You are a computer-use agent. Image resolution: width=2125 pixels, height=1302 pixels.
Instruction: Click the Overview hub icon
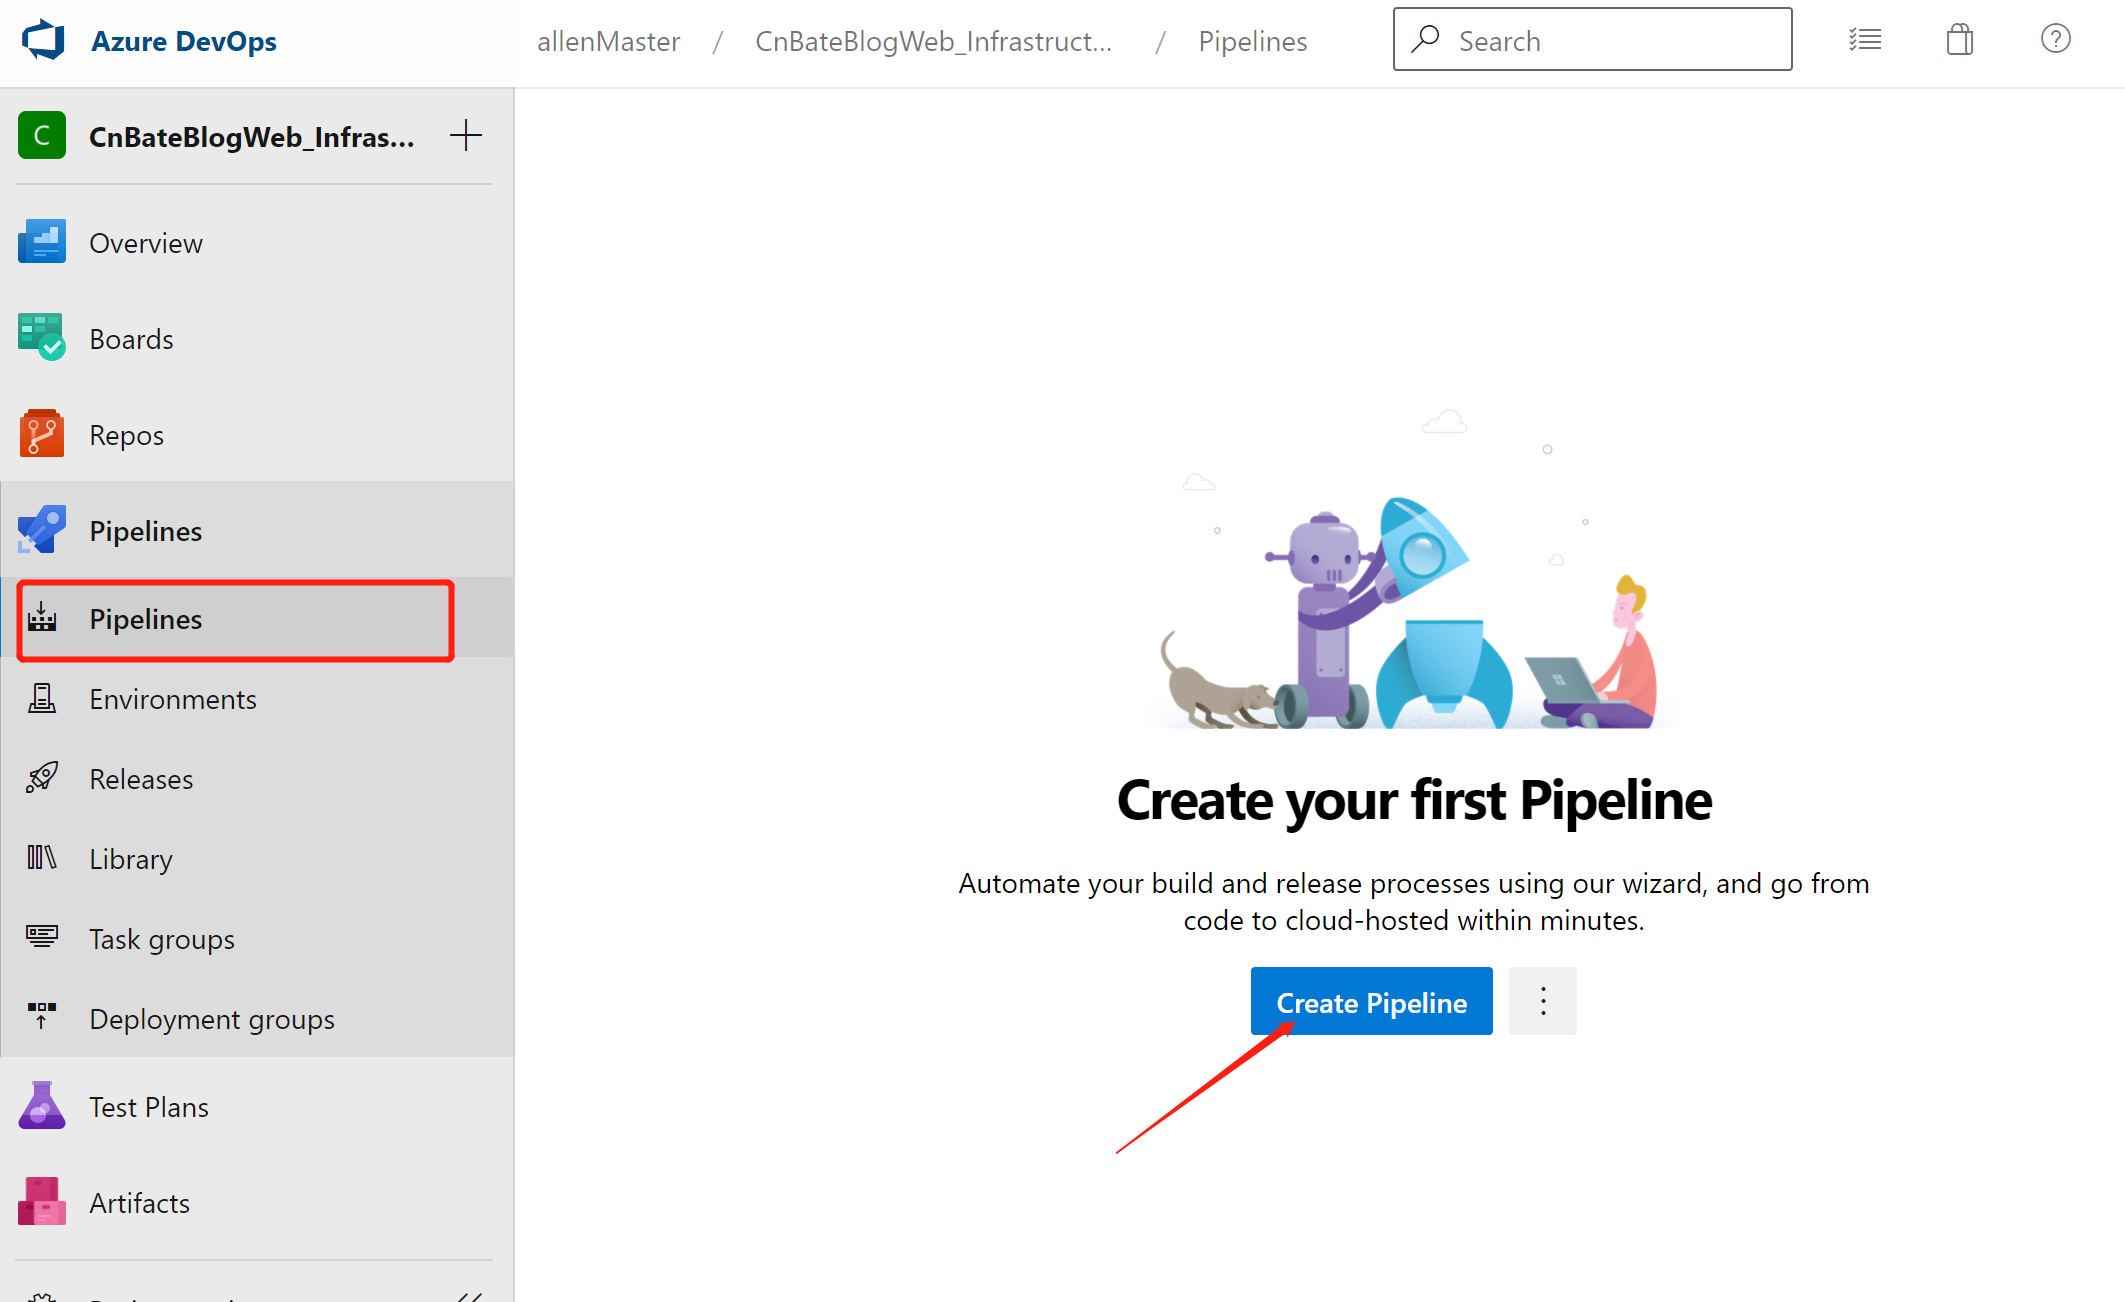point(42,242)
